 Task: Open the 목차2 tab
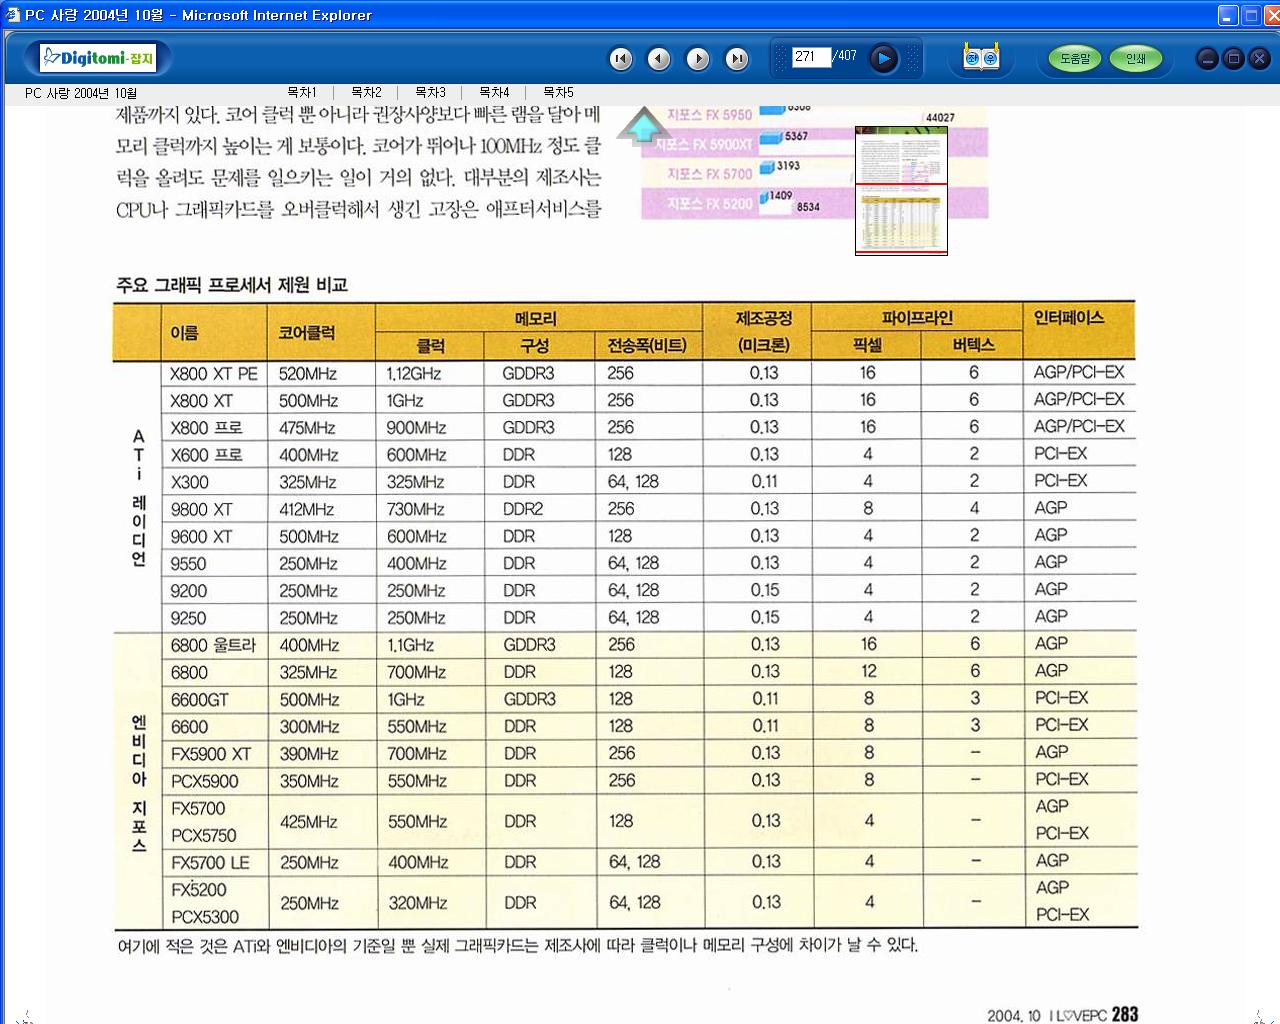click(x=366, y=92)
